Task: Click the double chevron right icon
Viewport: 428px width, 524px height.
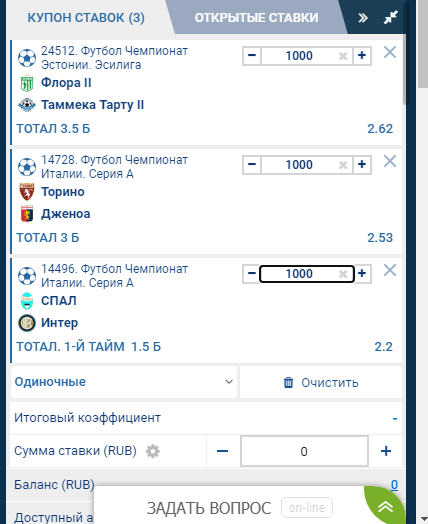Action: pyautogui.click(x=363, y=18)
